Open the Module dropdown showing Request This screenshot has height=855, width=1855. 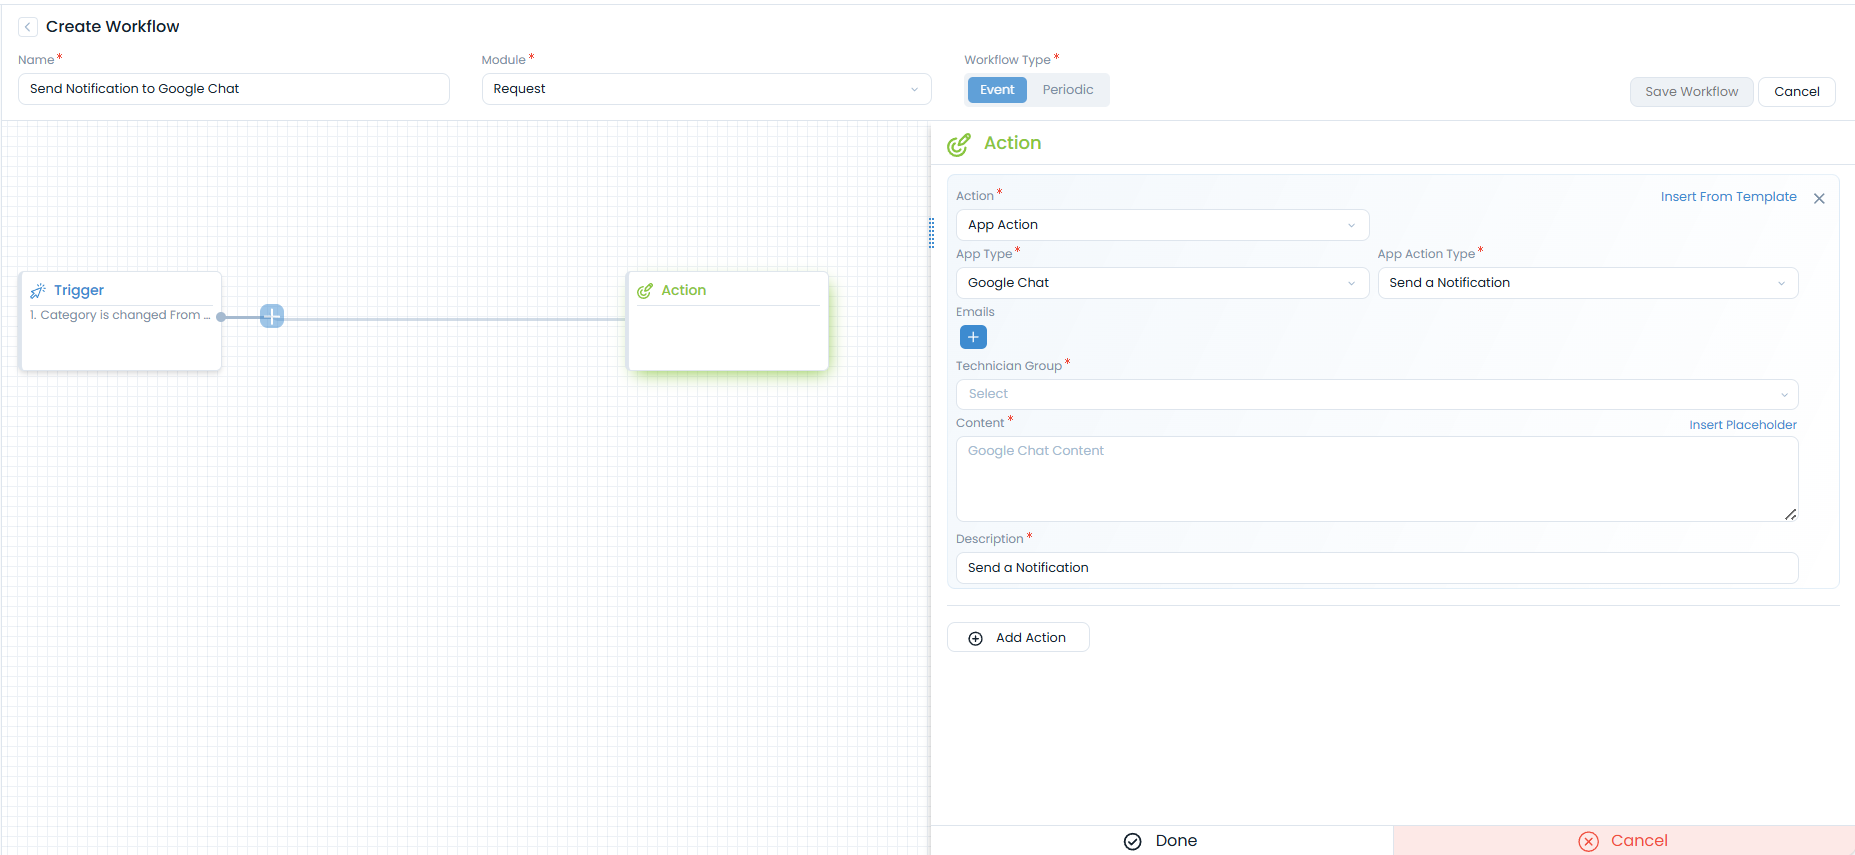coord(706,89)
